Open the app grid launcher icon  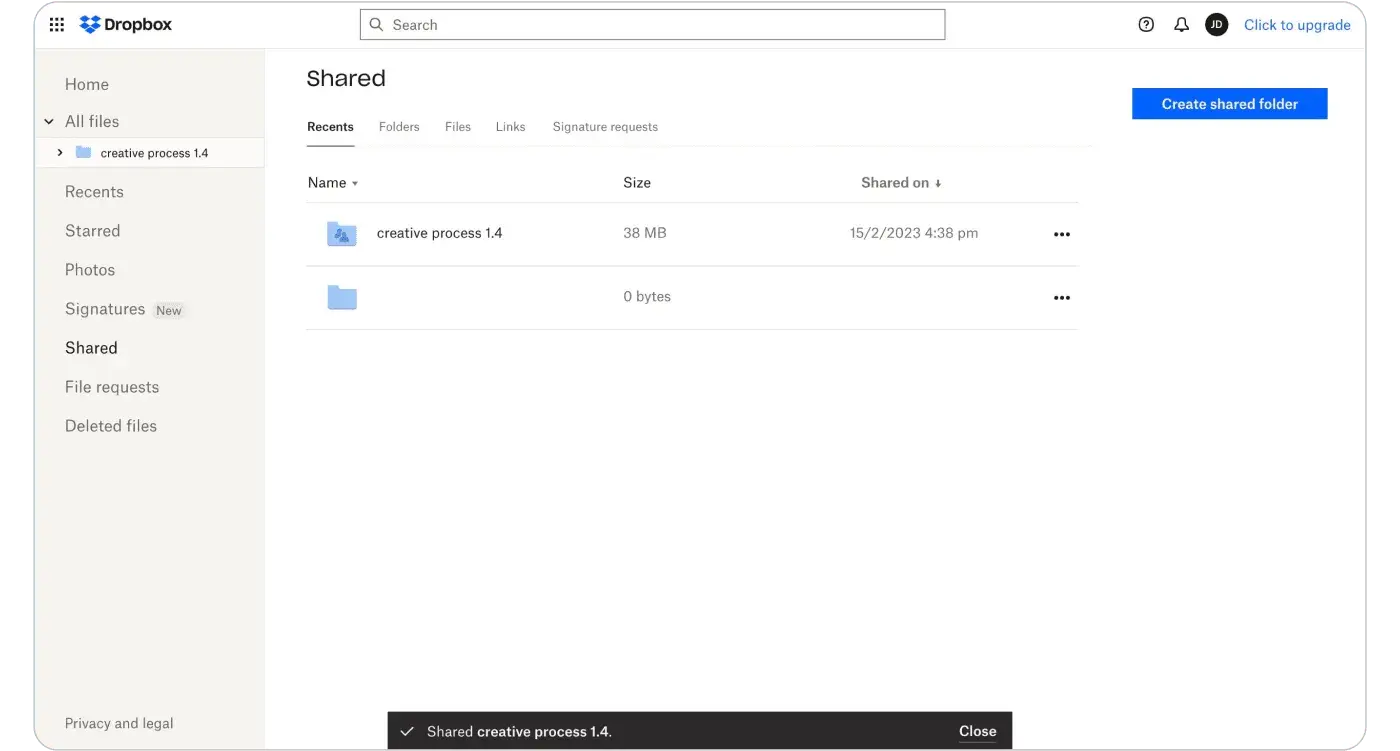pyautogui.click(x=57, y=25)
